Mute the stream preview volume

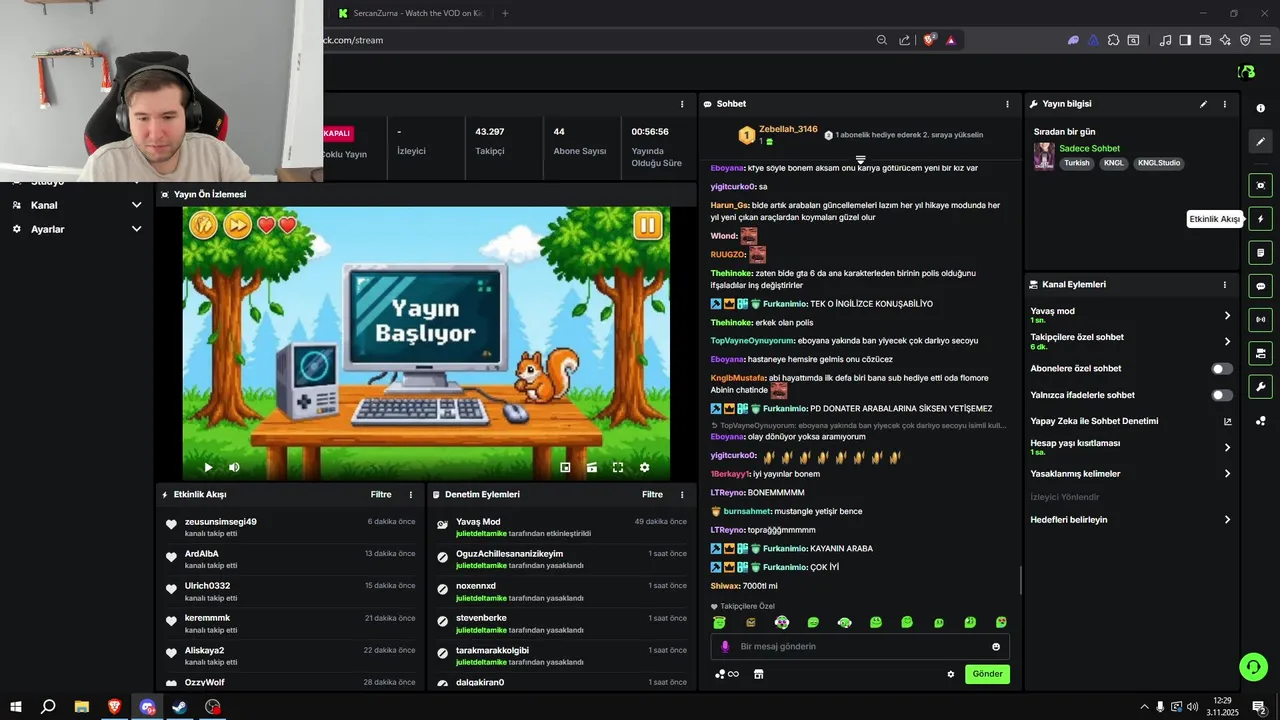point(234,467)
